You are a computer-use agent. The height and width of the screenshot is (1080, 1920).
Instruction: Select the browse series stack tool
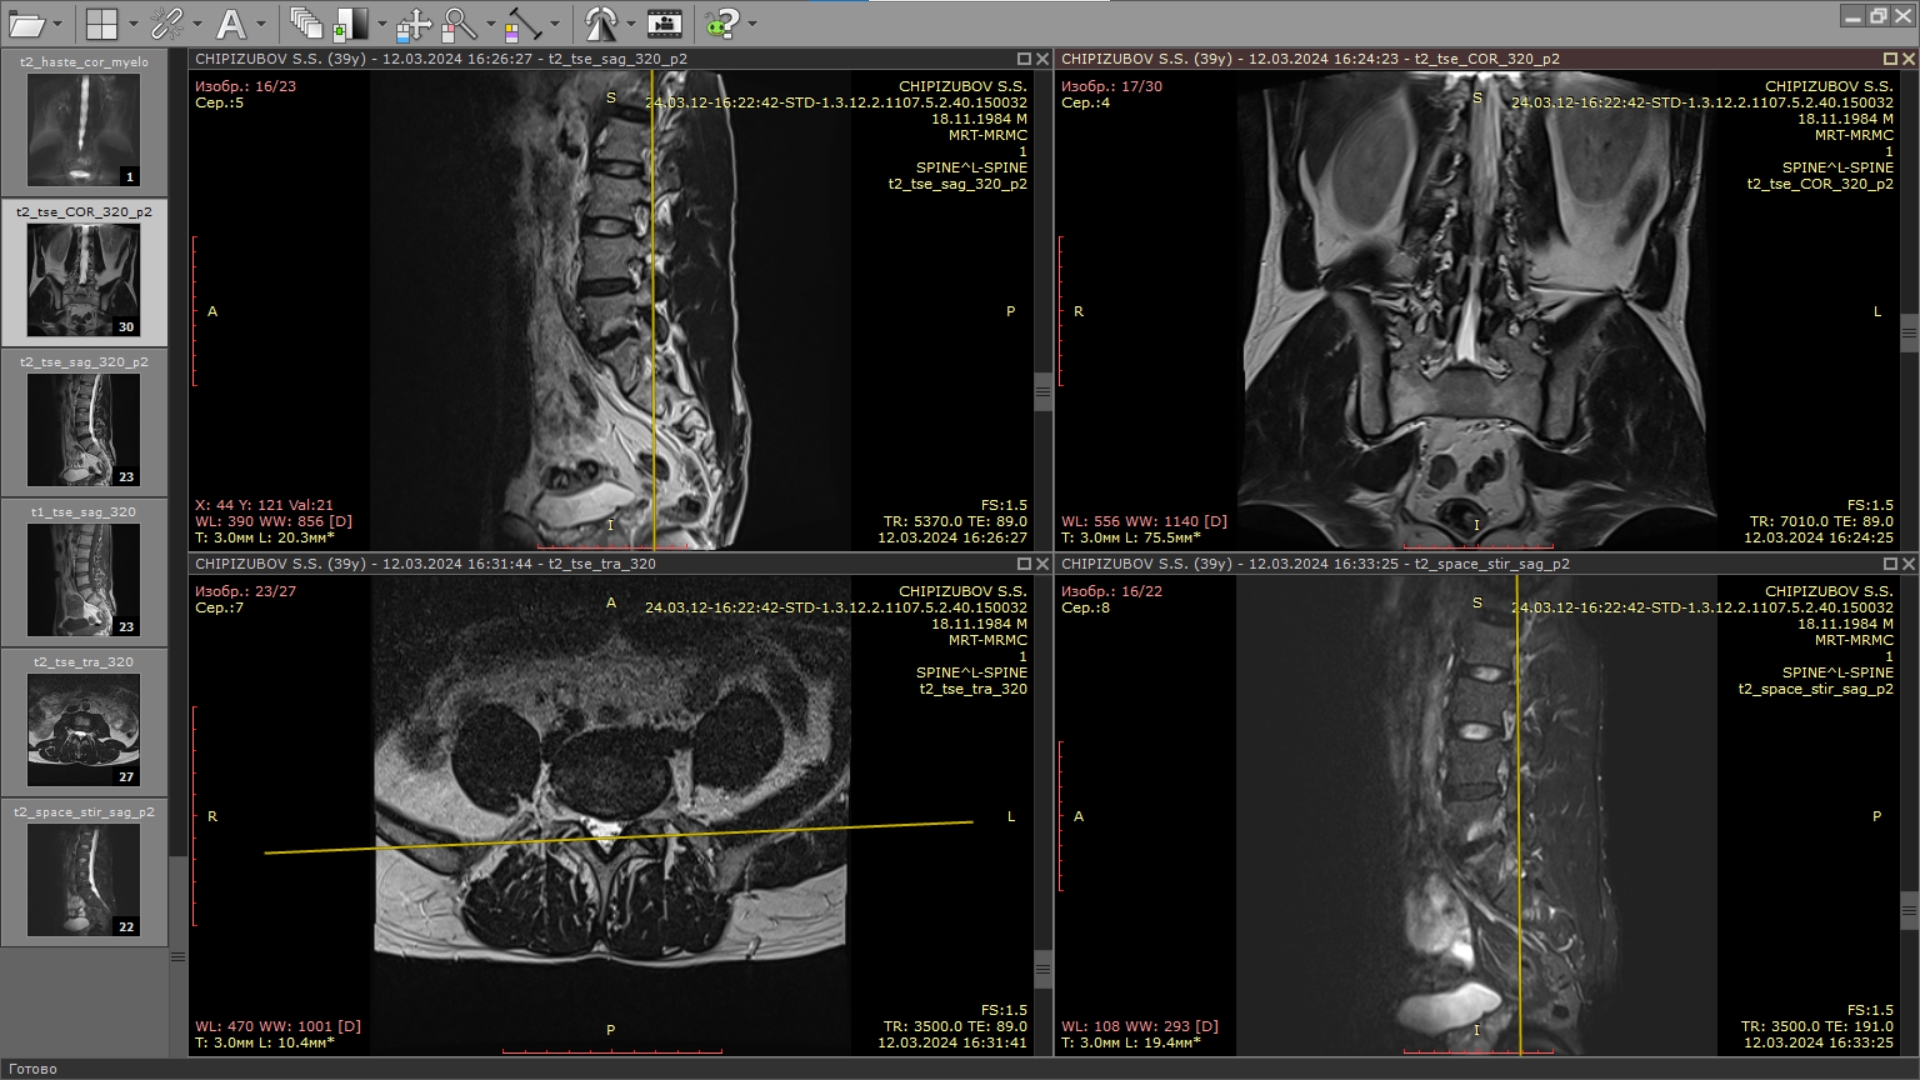305,24
